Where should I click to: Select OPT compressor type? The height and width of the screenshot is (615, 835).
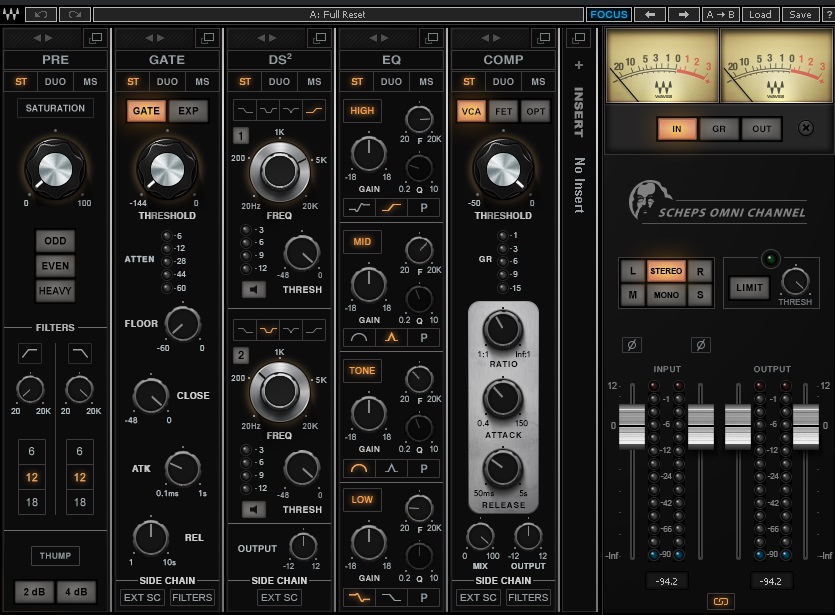point(536,111)
